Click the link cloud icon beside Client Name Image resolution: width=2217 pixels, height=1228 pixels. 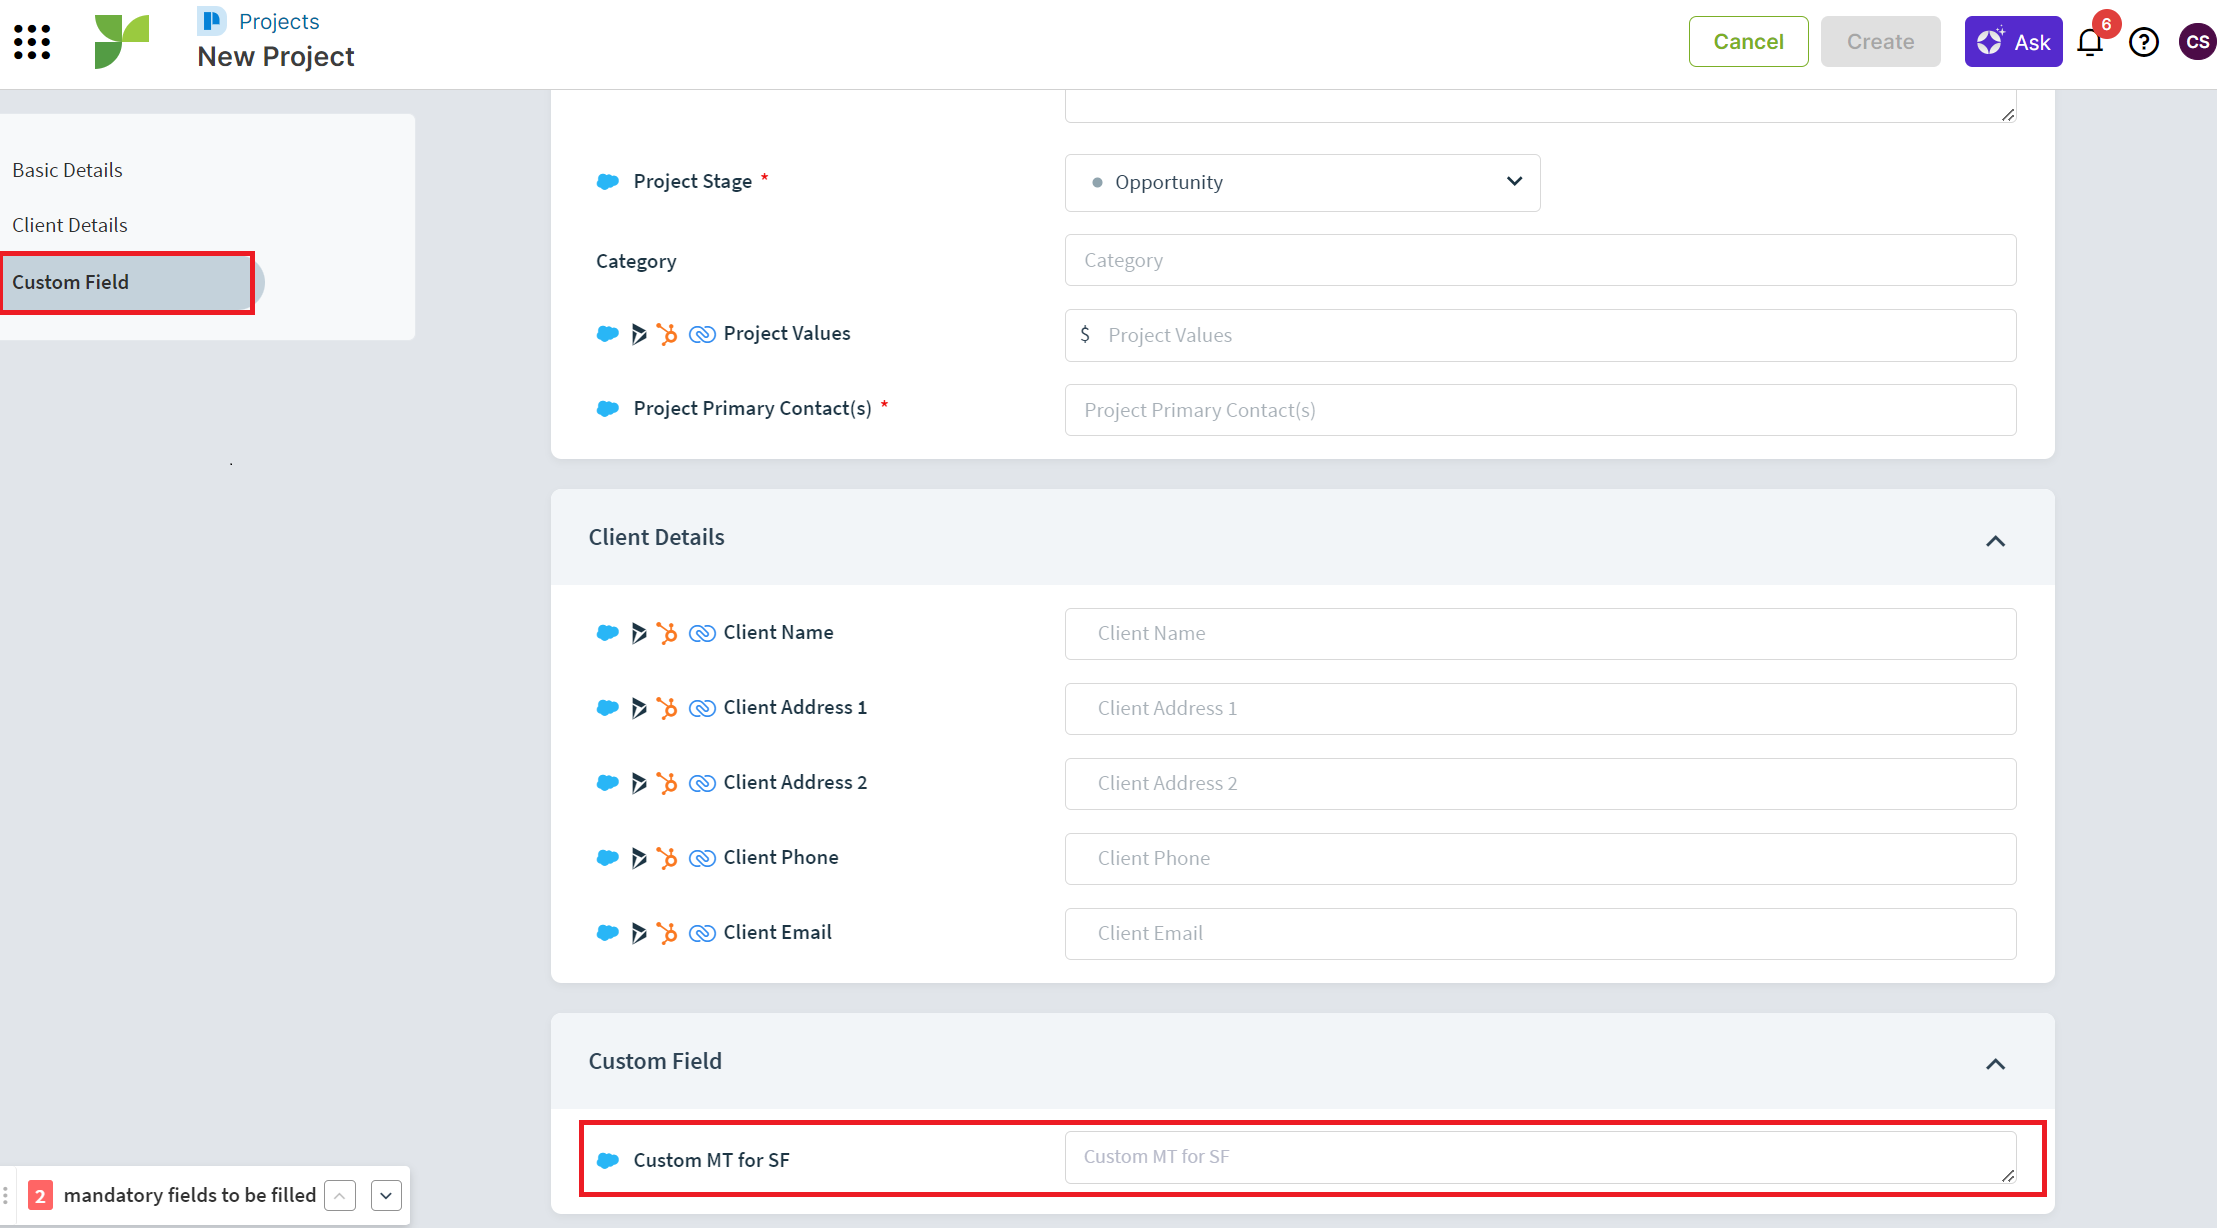click(x=702, y=633)
